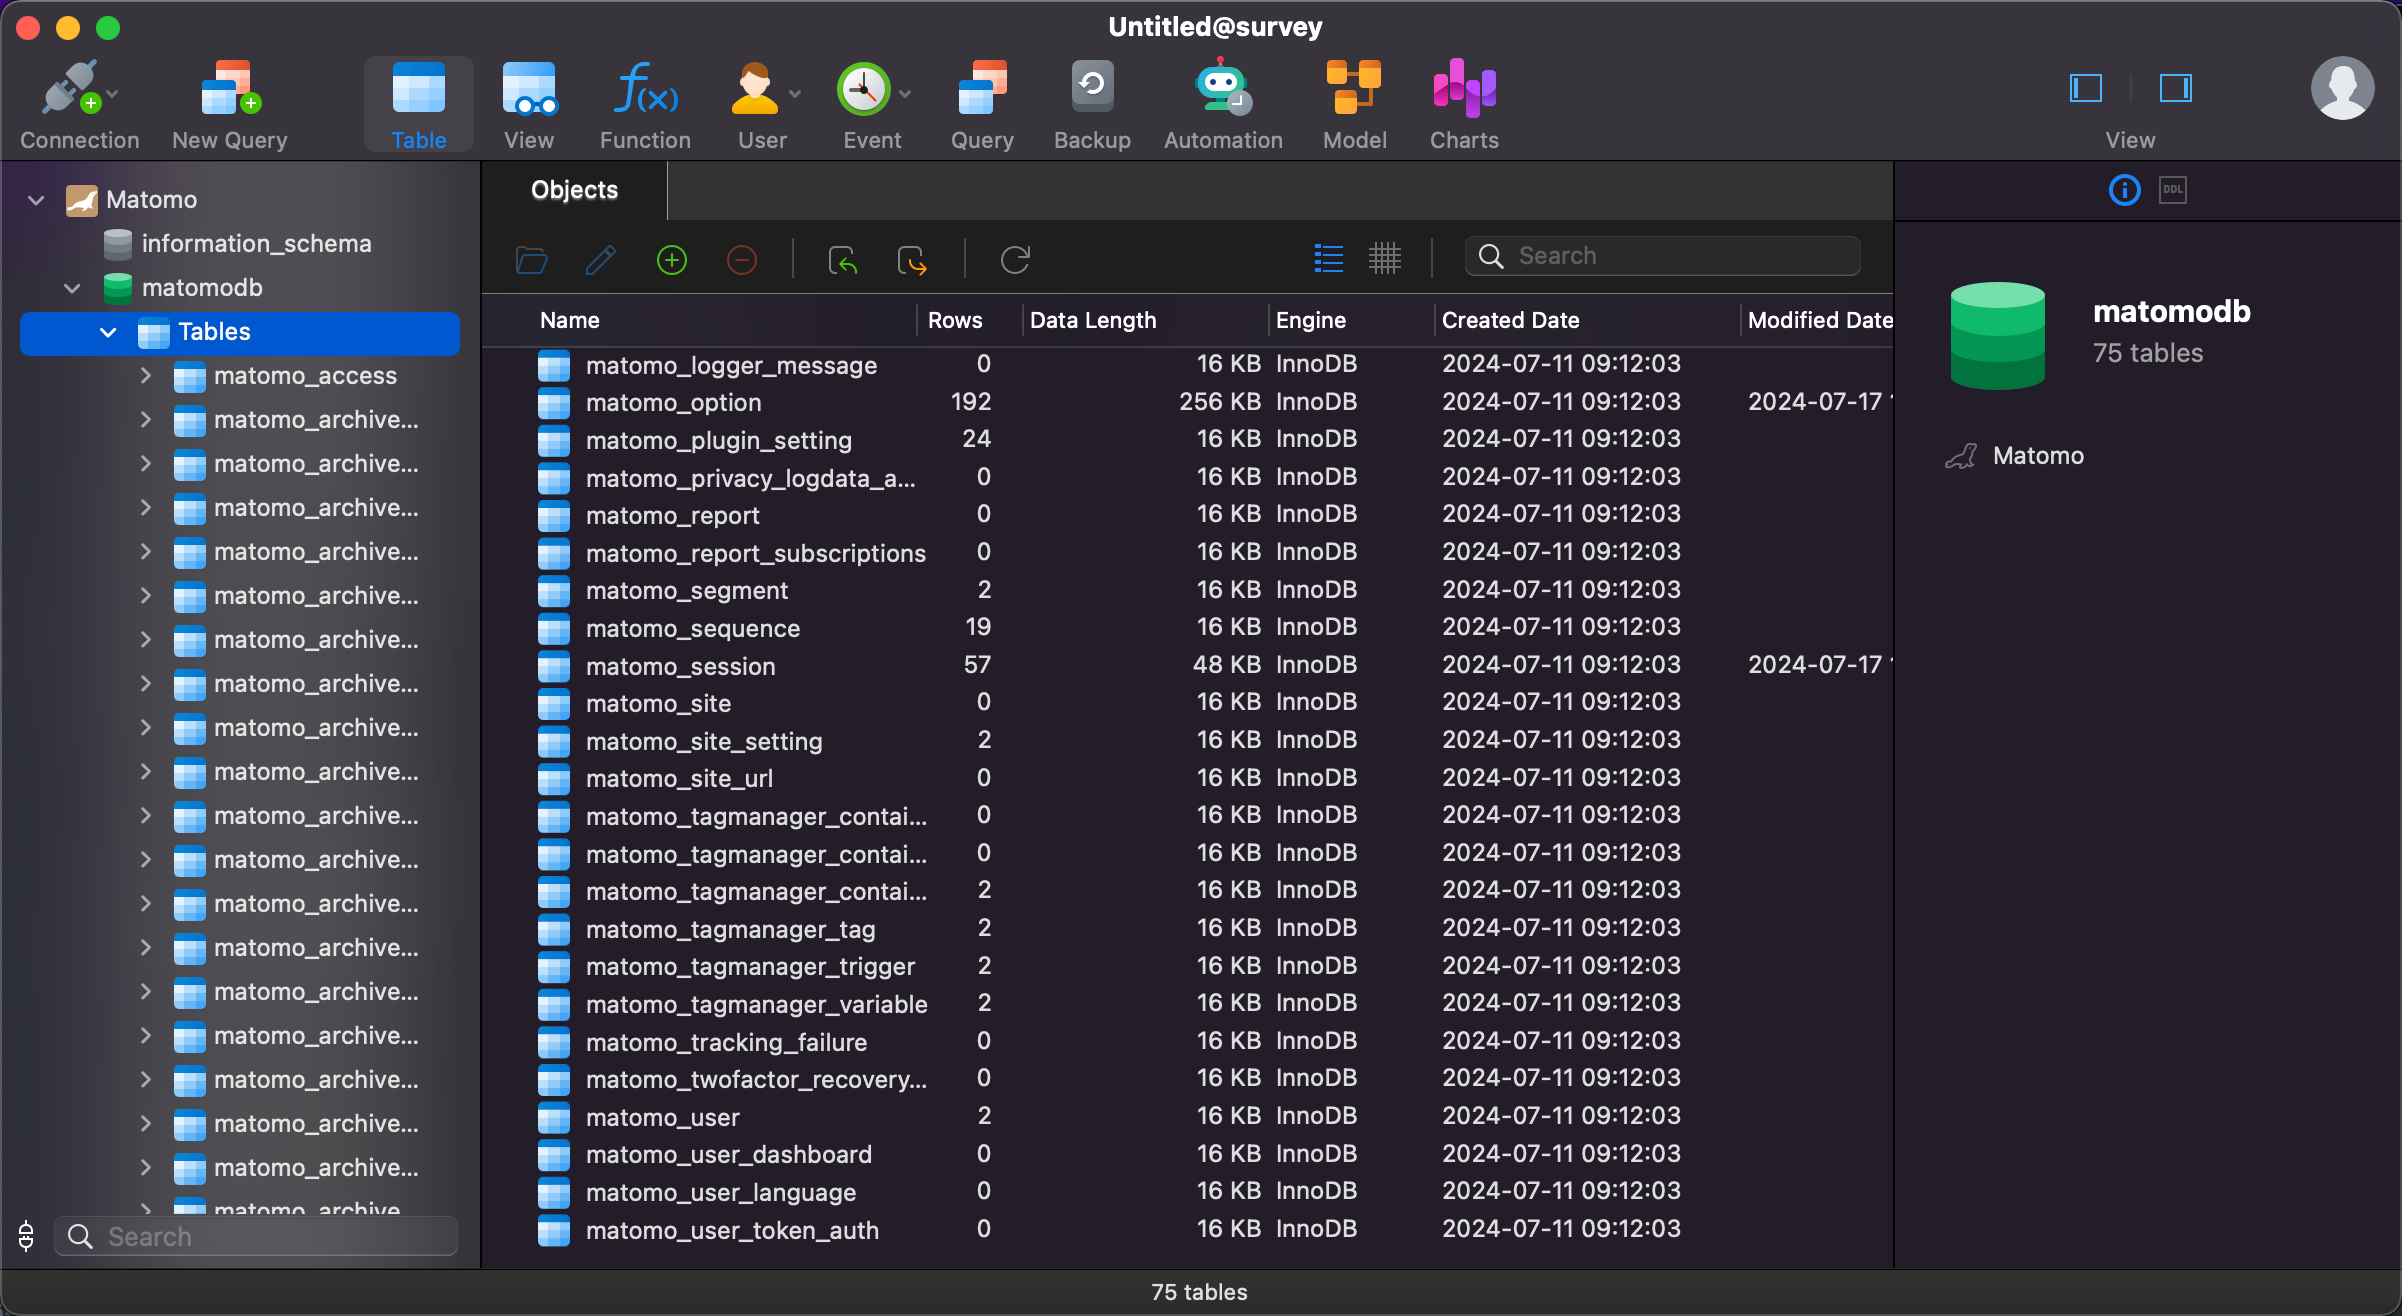The height and width of the screenshot is (1316, 2402).
Task: Switch to grid detail view mode
Action: point(1384,259)
